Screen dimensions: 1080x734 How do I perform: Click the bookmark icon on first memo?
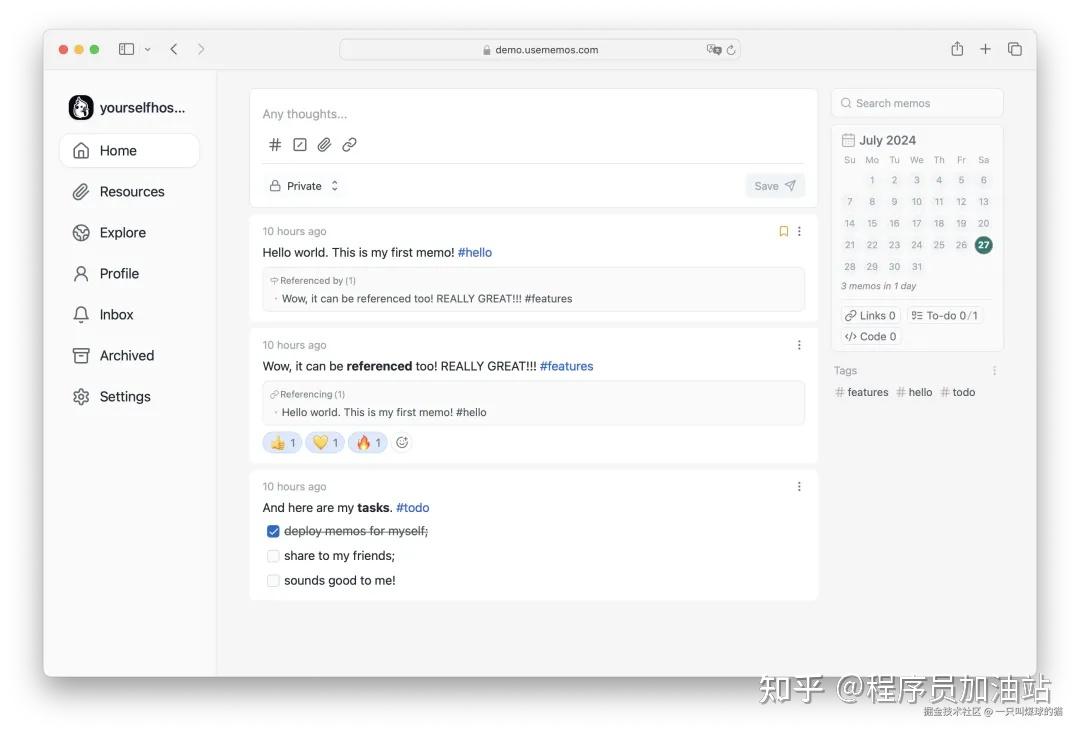pos(783,231)
